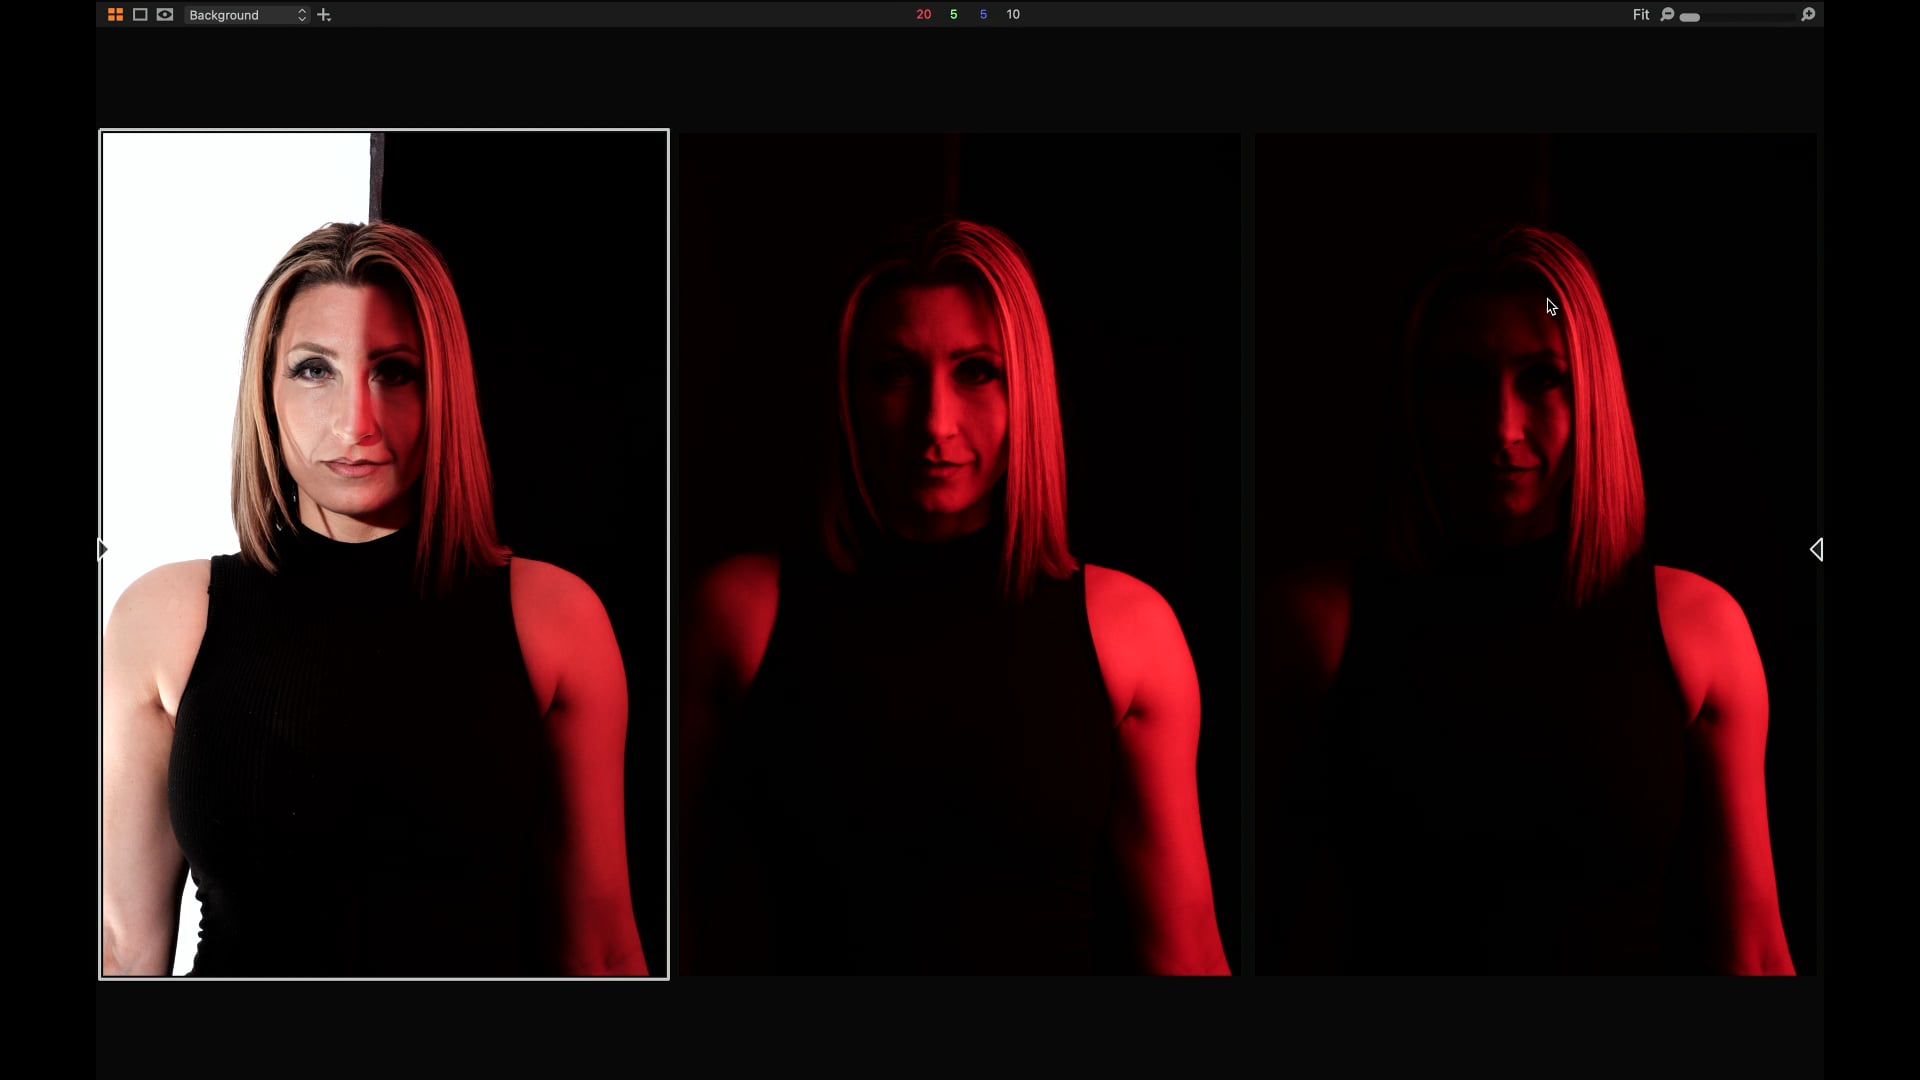
Task: Toggle the proof margin eye icon
Action: coord(165,15)
